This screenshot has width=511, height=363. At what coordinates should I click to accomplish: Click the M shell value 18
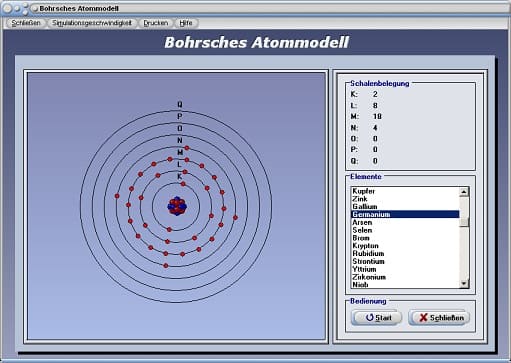(x=377, y=116)
